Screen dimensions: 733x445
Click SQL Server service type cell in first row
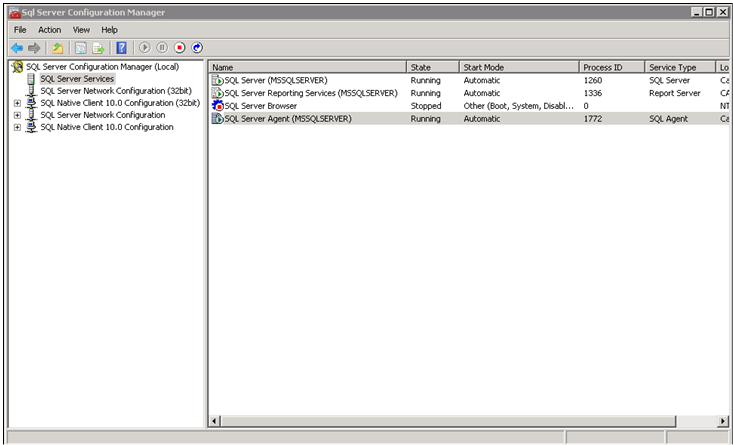coord(669,80)
